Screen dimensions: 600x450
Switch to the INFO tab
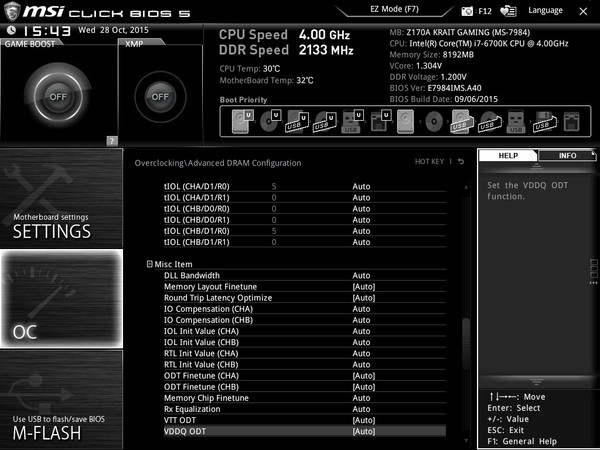(567, 156)
